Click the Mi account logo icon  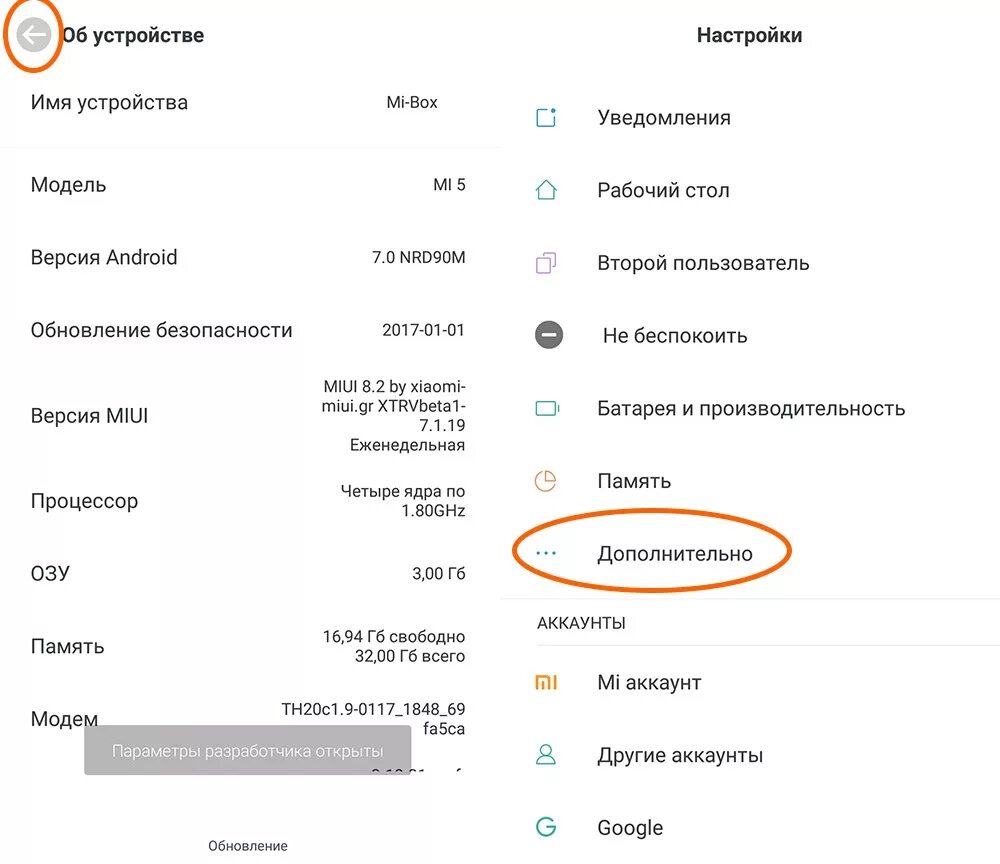tap(546, 683)
